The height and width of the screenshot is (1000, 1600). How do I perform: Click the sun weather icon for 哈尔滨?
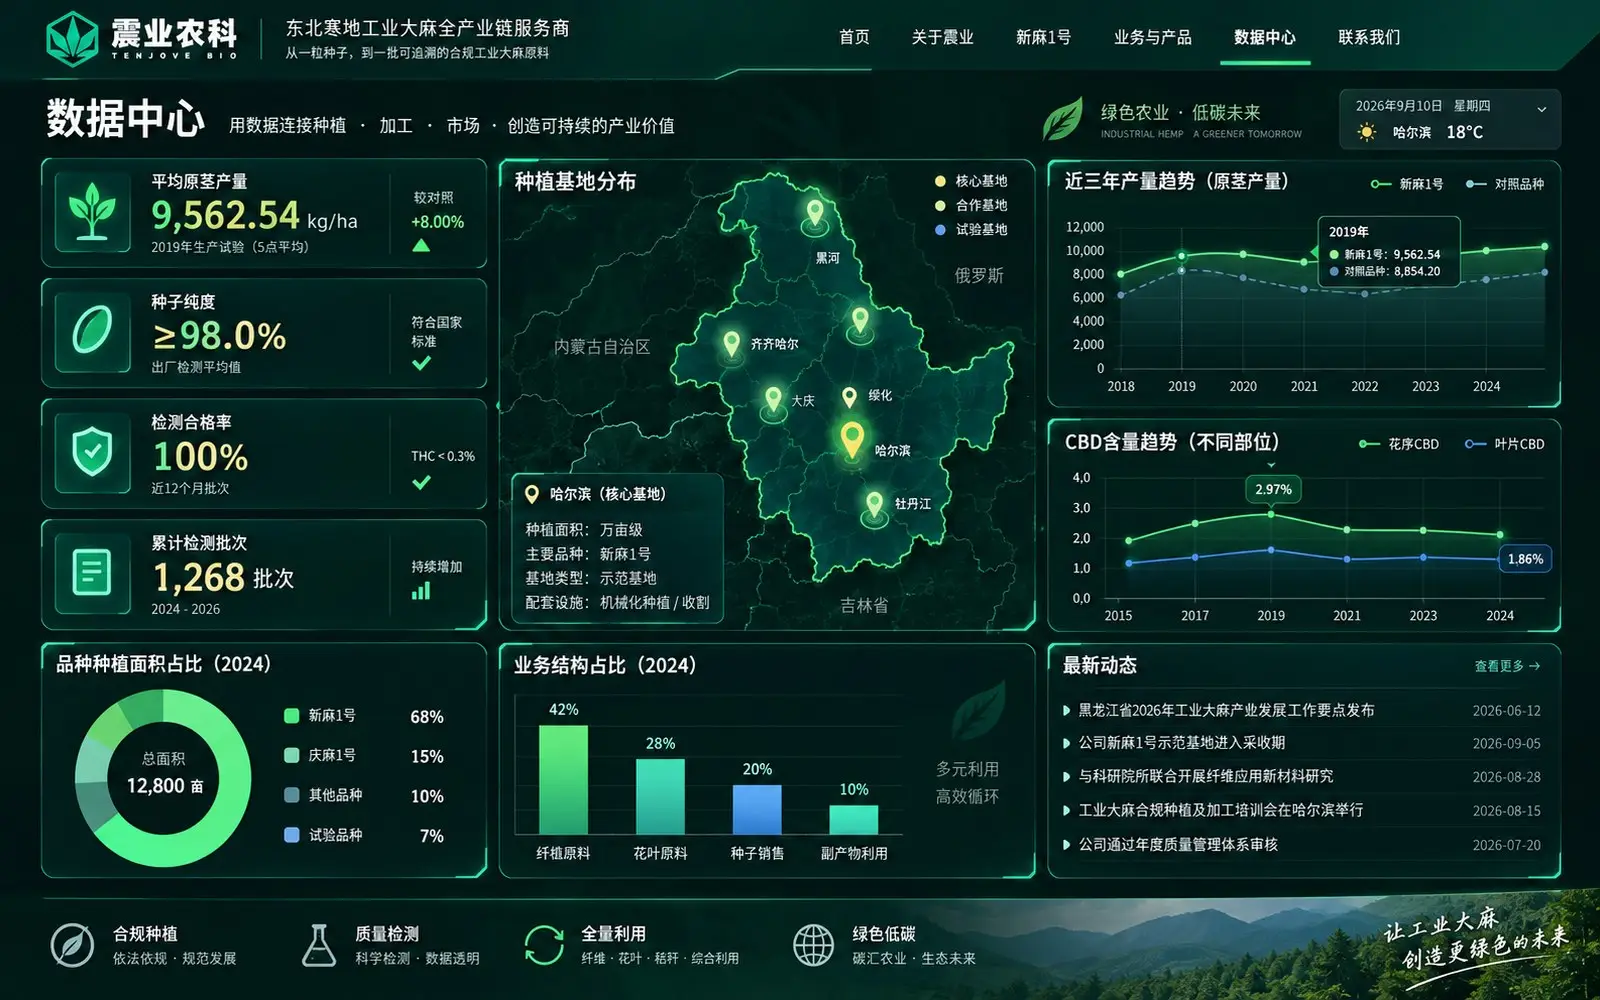(1367, 132)
